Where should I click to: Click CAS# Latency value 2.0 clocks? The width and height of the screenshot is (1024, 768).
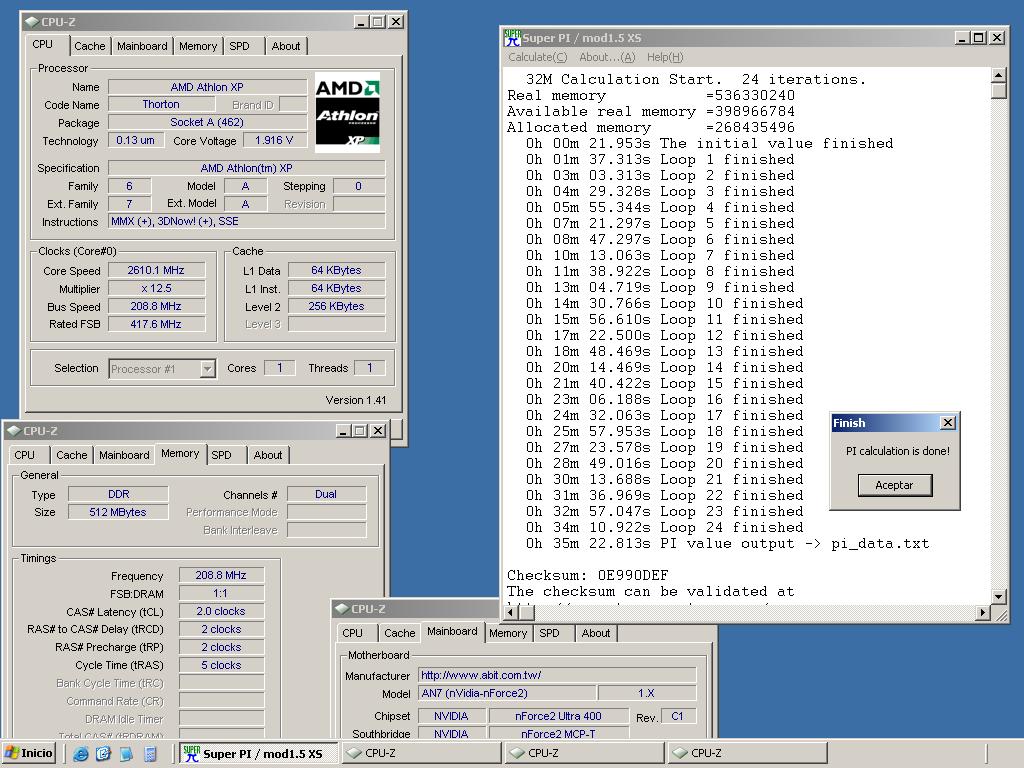click(221, 611)
